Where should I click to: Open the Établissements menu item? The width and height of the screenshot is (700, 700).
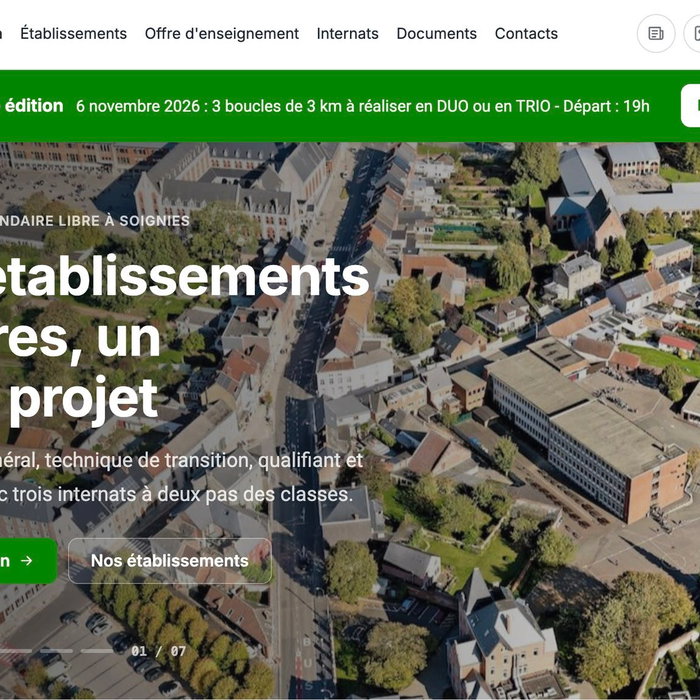tap(74, 33)
